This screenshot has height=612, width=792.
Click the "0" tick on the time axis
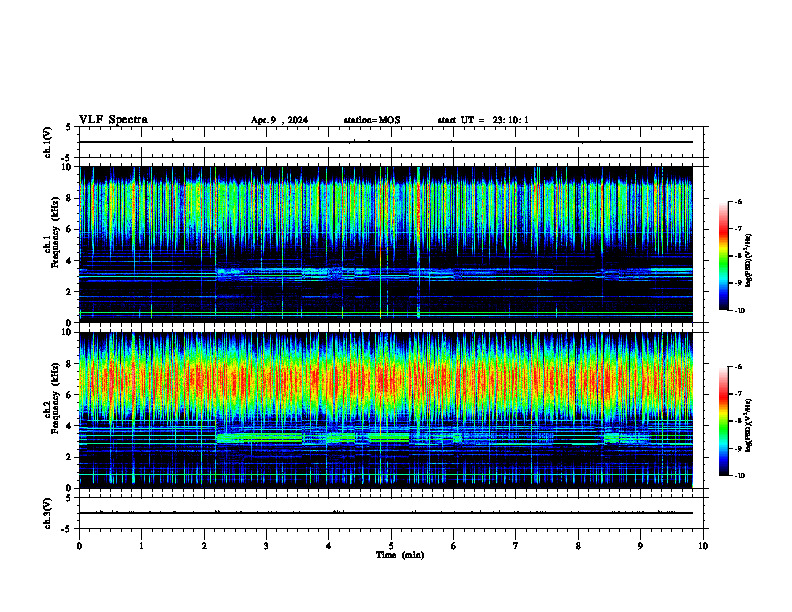(79, 546)
